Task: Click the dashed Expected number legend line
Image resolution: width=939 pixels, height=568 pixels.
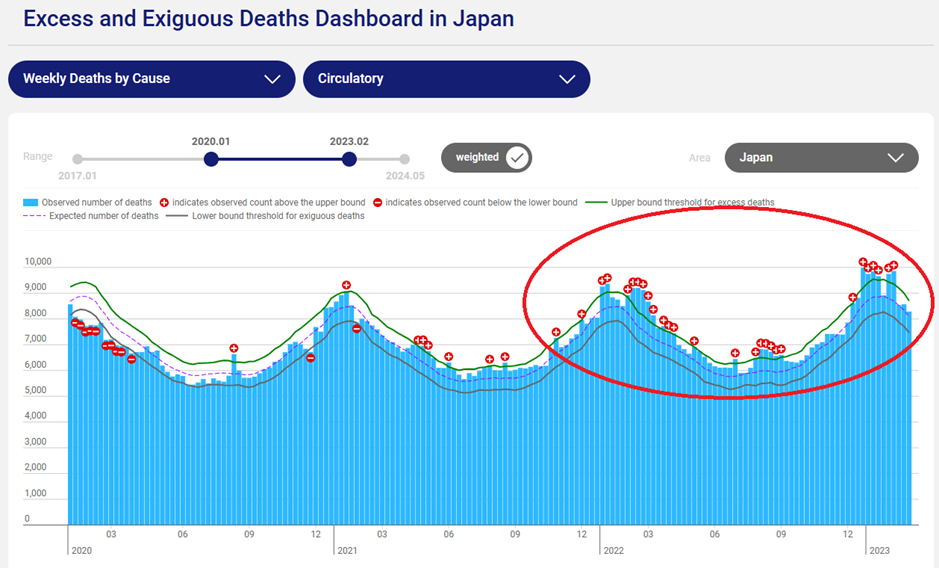Action: 34,216
